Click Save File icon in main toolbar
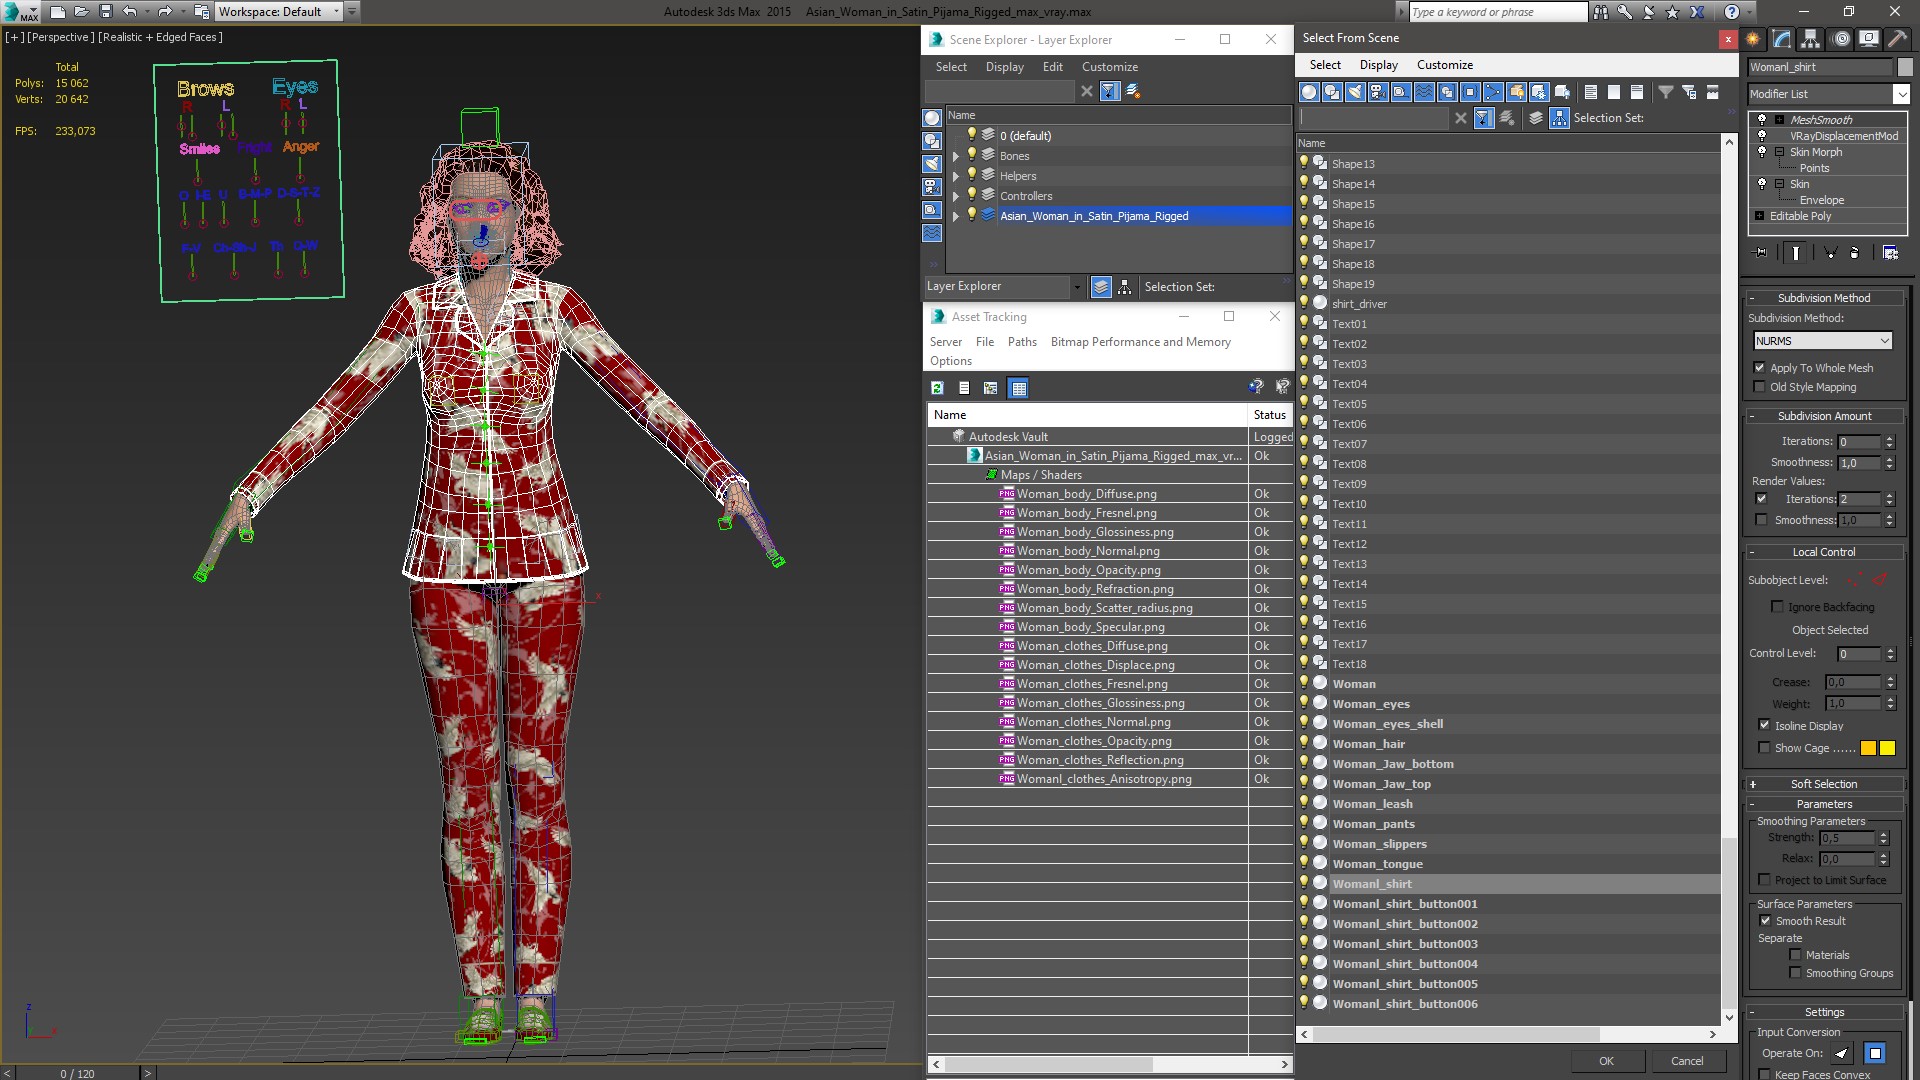Viewport: 1920px width, 1080px height. [x=105, y=12]
